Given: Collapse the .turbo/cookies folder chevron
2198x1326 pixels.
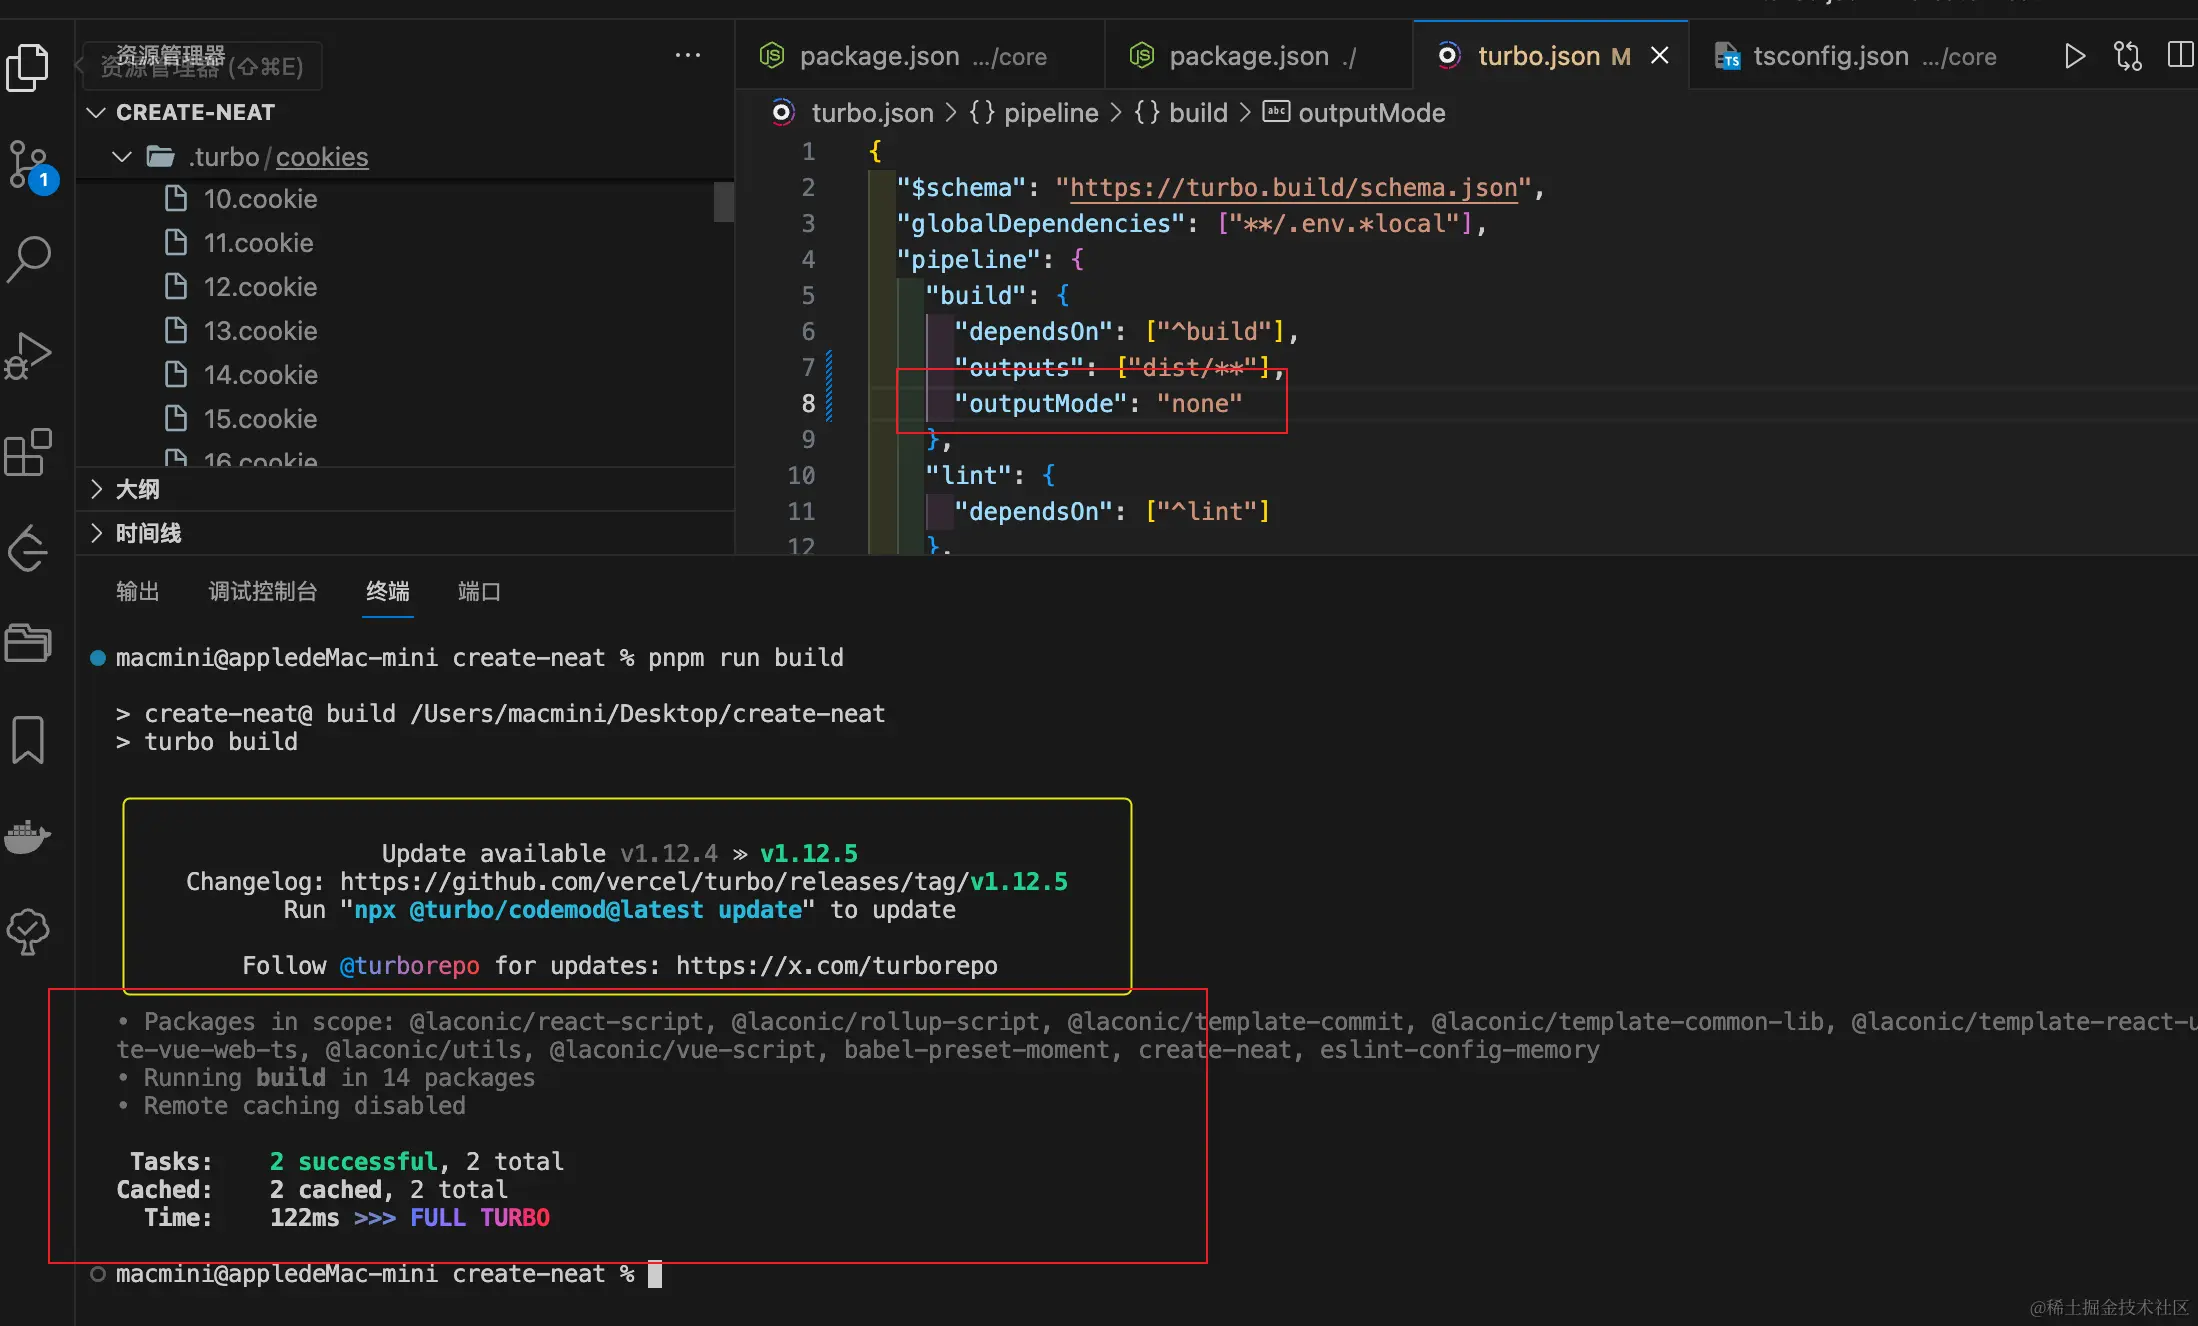Looking at the screenshot, I should (122, 157).
